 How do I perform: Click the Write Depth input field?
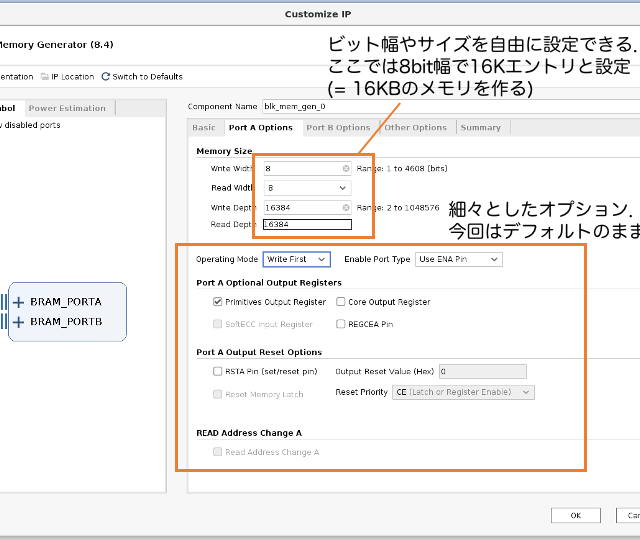300,208
